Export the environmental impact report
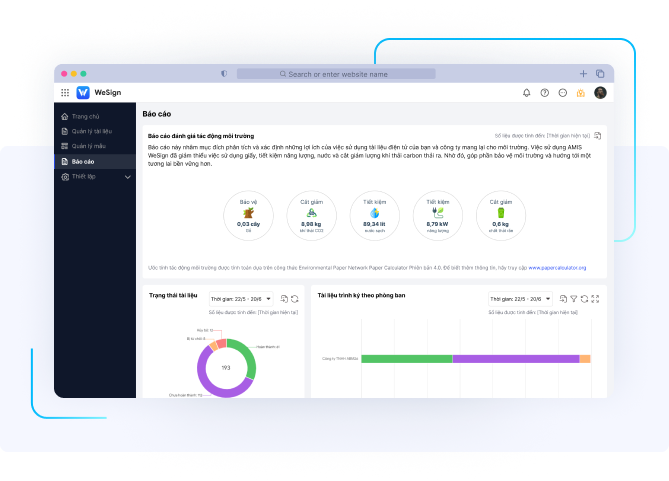669x481 pixels. pos(598,135)
